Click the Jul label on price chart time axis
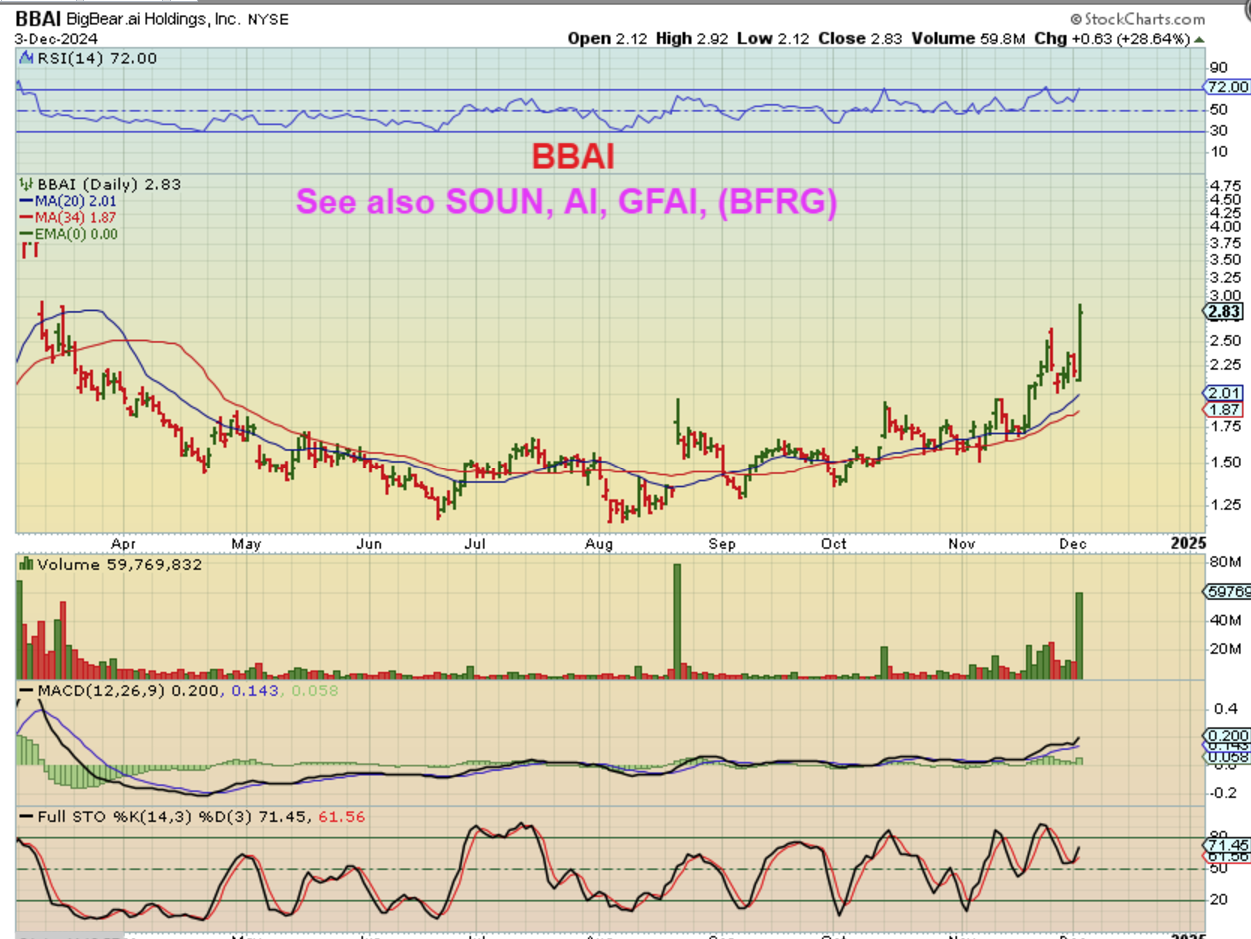The height and width of the screenshot is (939, 1251). point(476,544)
